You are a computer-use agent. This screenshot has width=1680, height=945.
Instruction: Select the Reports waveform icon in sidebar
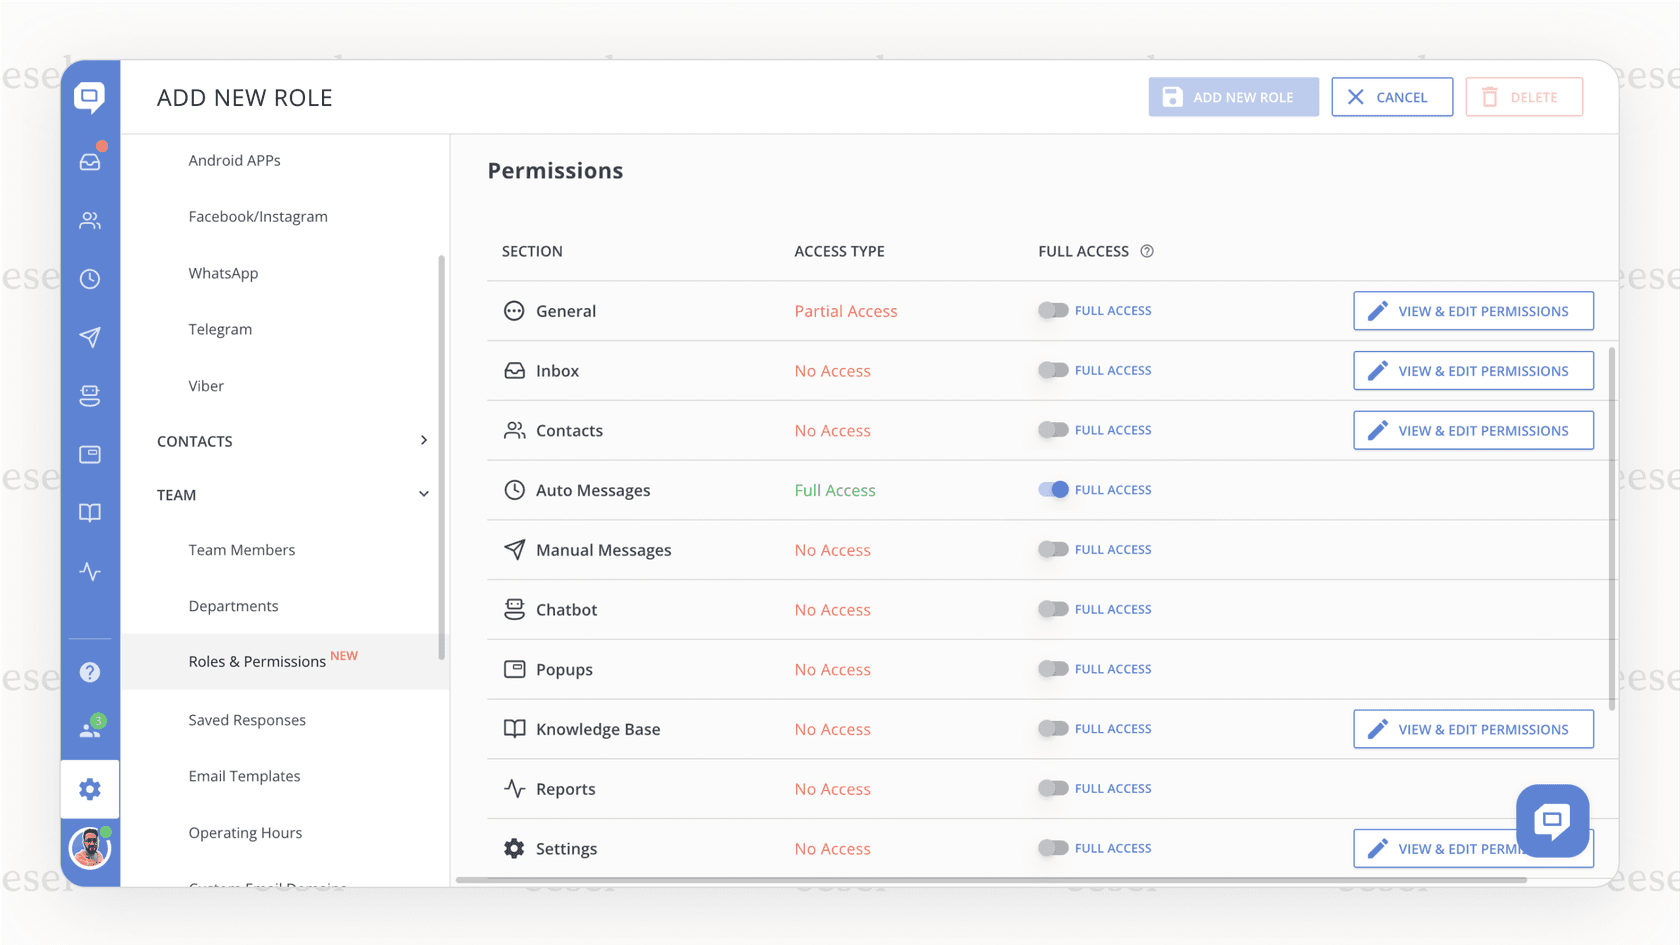(x=90, y=572)
